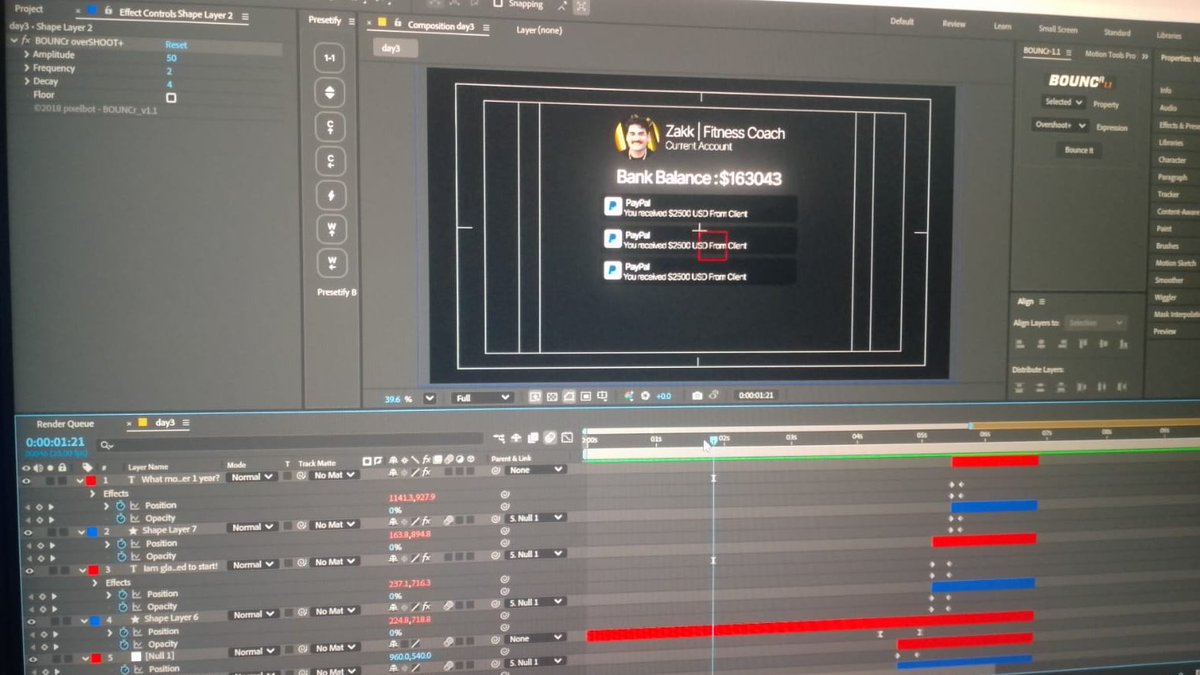Hide the What mo..er 1 year? layer eye
1200x675 pixels.
pos(27,480)
